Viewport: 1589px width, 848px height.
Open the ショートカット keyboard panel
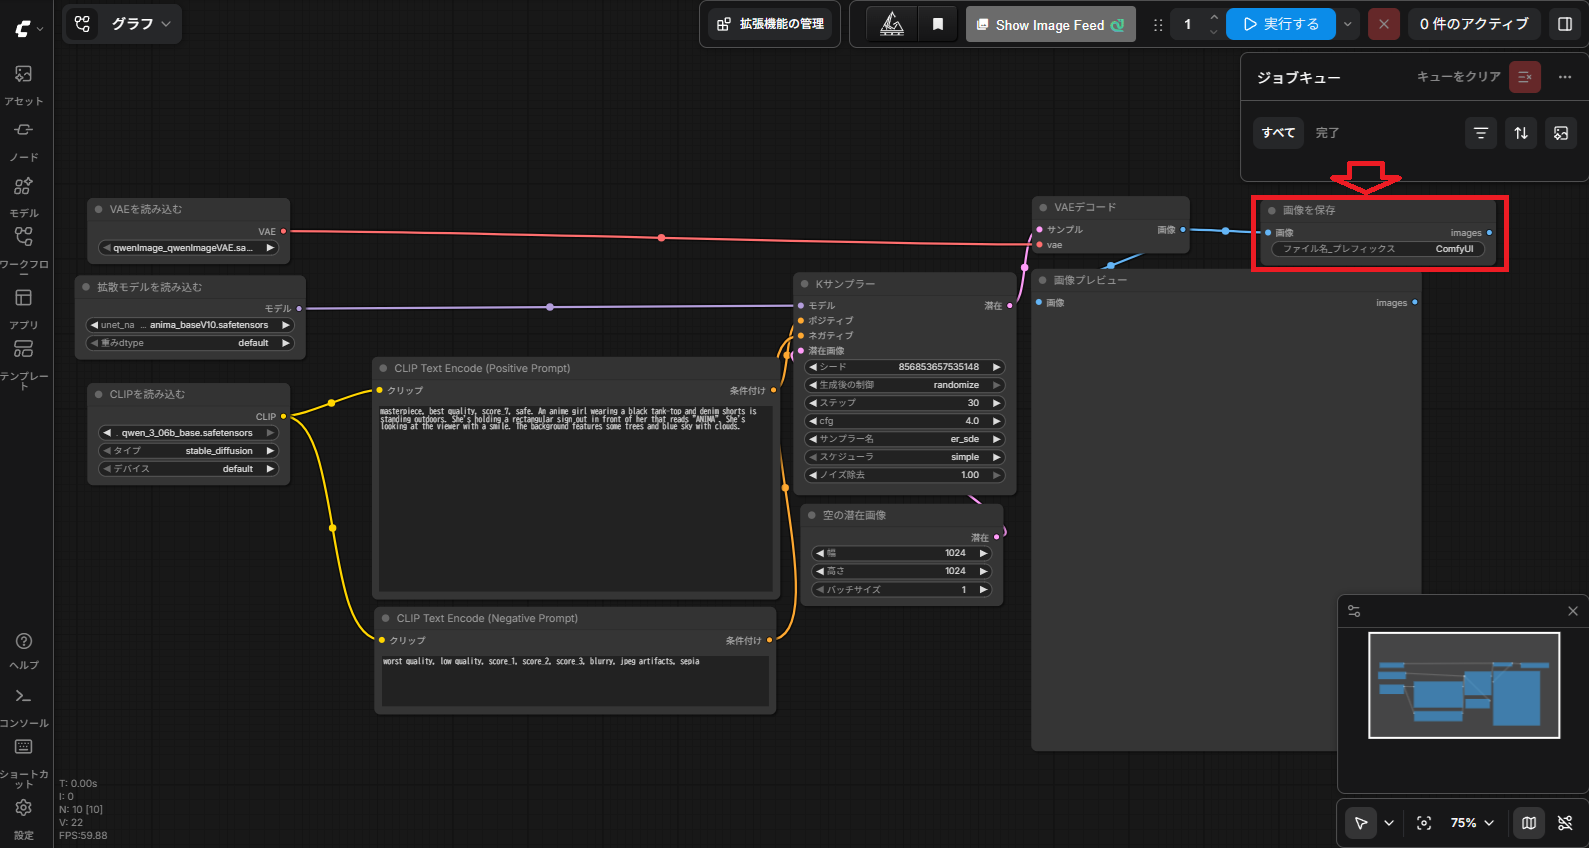pos(24,762)
